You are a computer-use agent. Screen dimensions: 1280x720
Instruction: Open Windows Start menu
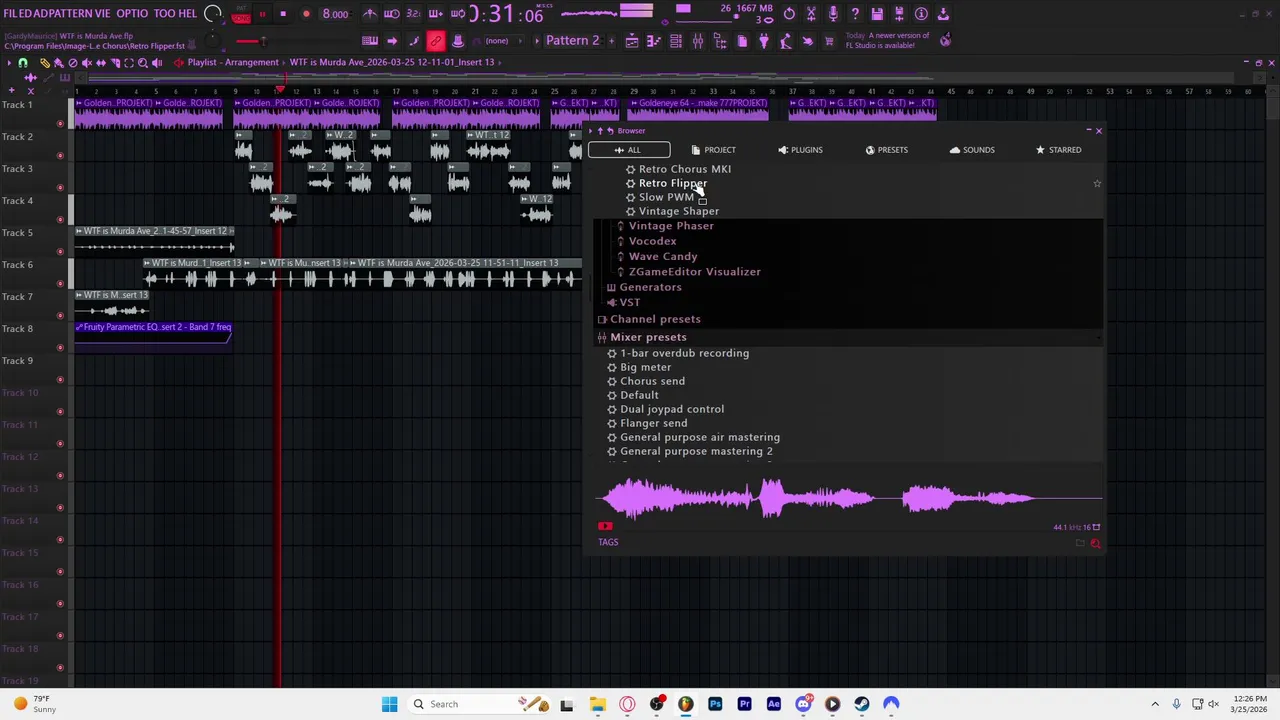pyautogui.click(x=389, y=704)
